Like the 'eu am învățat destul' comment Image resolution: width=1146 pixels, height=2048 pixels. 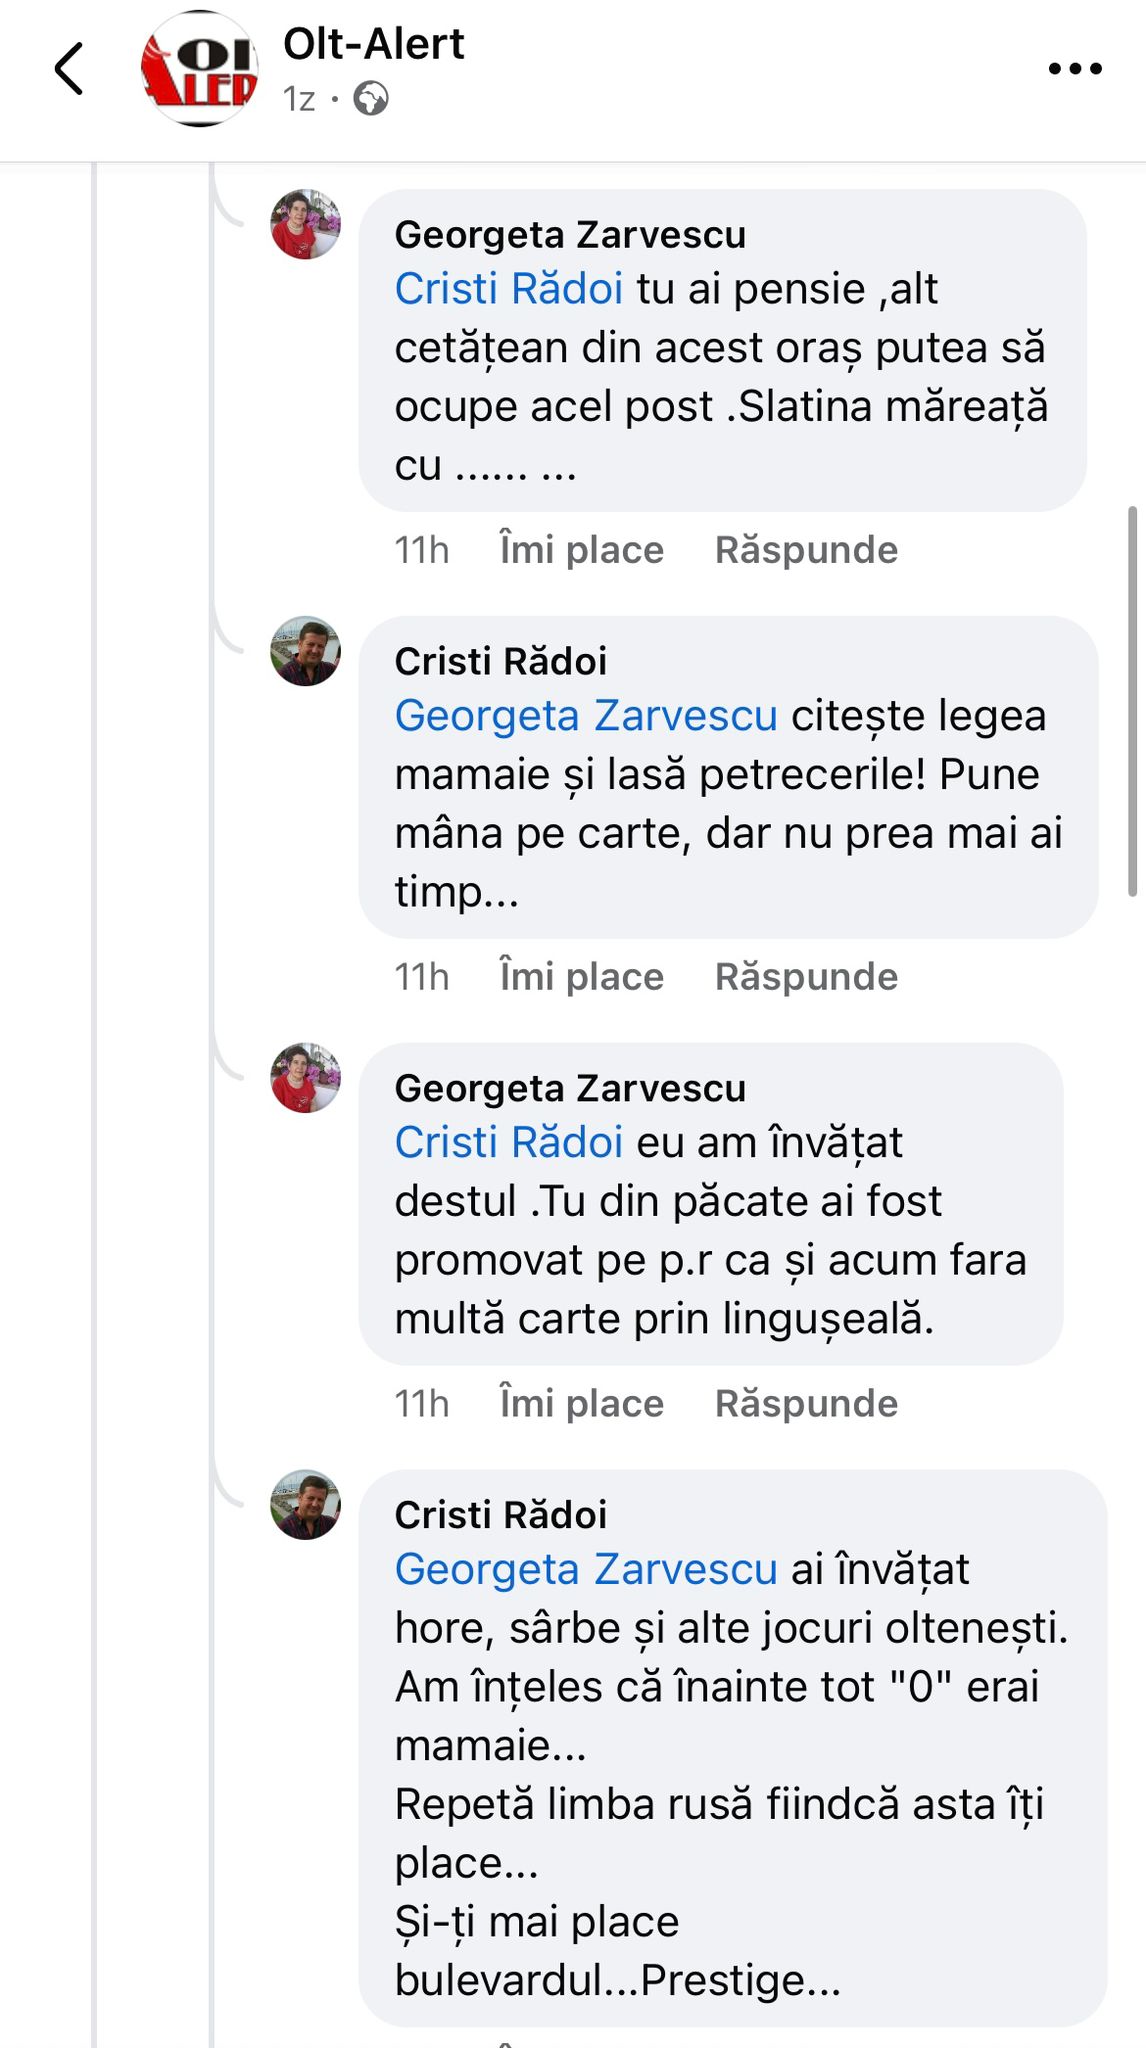coord(581,1404)
